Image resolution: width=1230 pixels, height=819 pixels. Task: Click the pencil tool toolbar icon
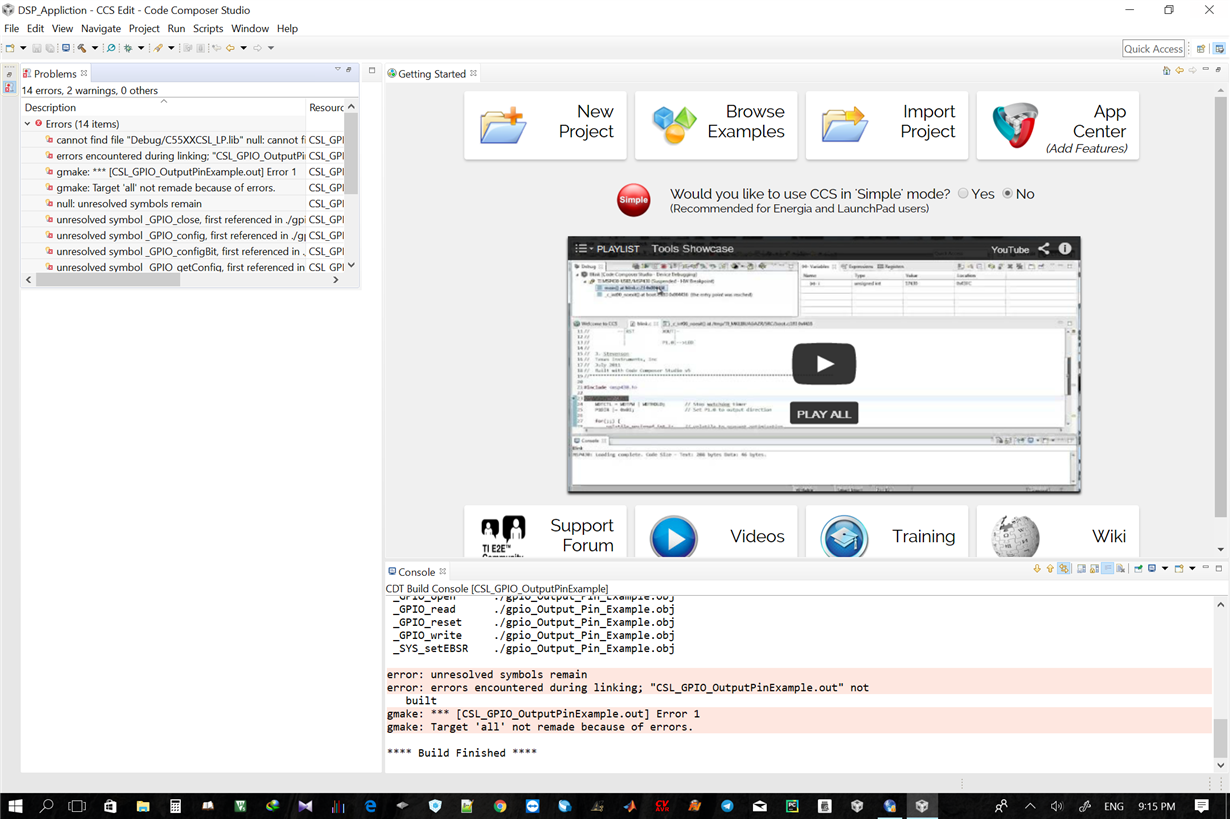click(158, 48)
